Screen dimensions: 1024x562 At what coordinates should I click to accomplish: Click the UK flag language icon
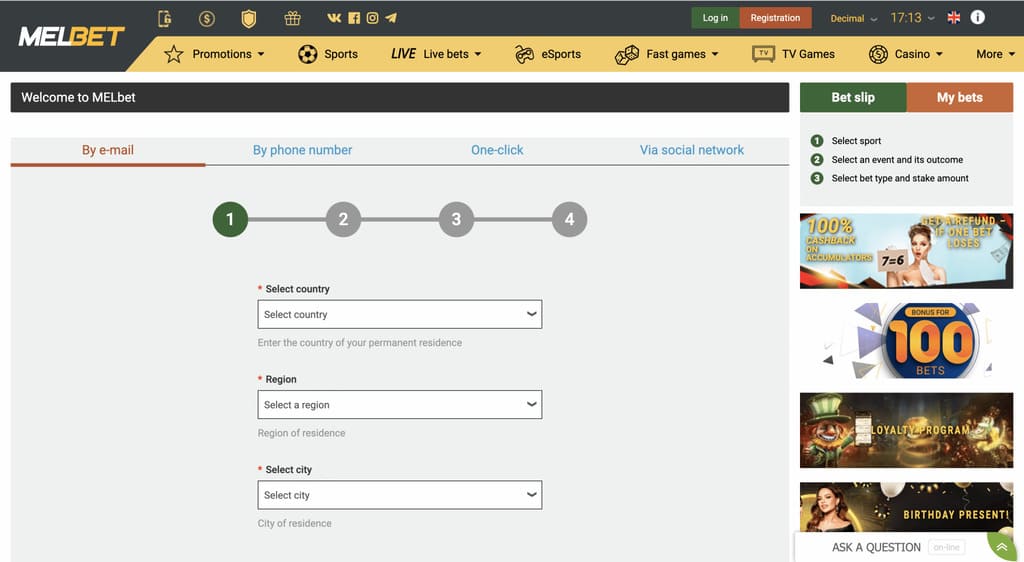click(953, 18)
